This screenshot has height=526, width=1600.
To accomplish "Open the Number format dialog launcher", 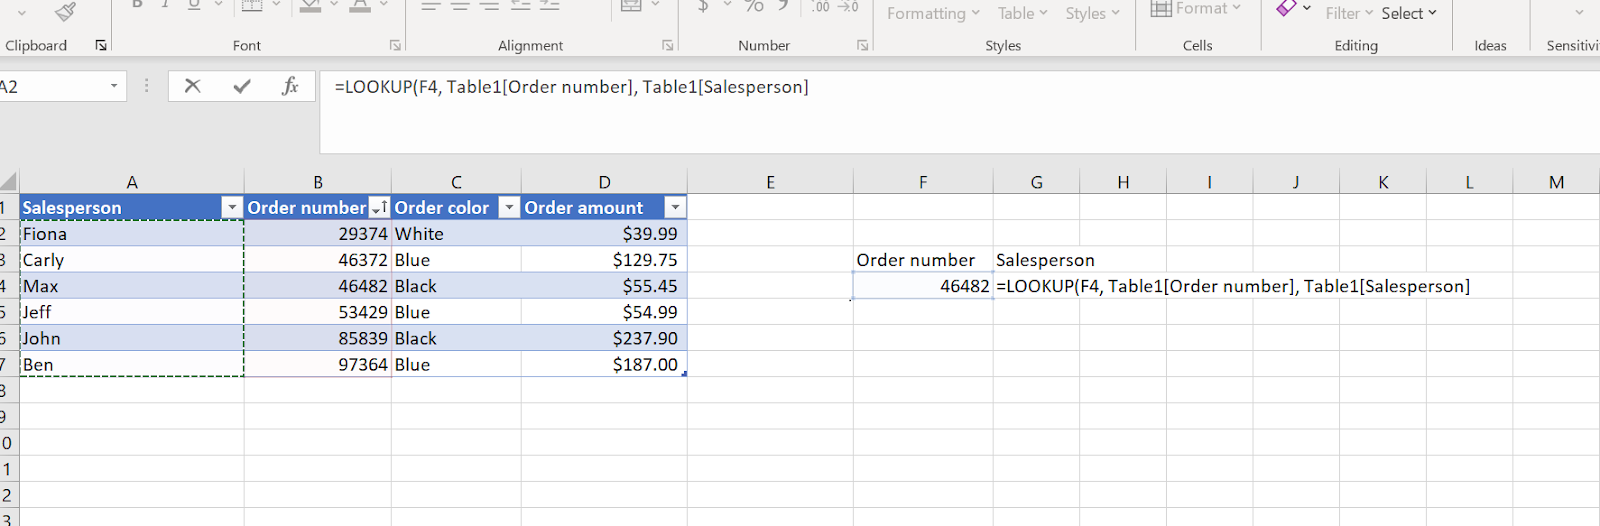I will point(862,45).
